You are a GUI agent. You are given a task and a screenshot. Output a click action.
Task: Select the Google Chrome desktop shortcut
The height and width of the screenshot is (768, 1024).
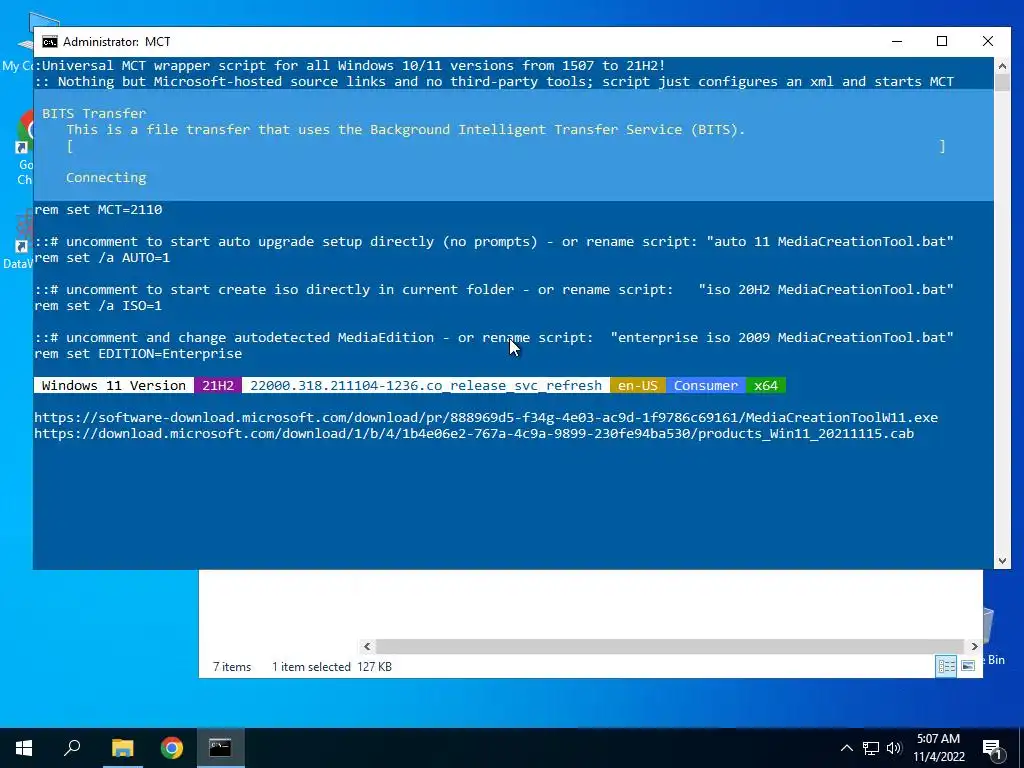25,149
